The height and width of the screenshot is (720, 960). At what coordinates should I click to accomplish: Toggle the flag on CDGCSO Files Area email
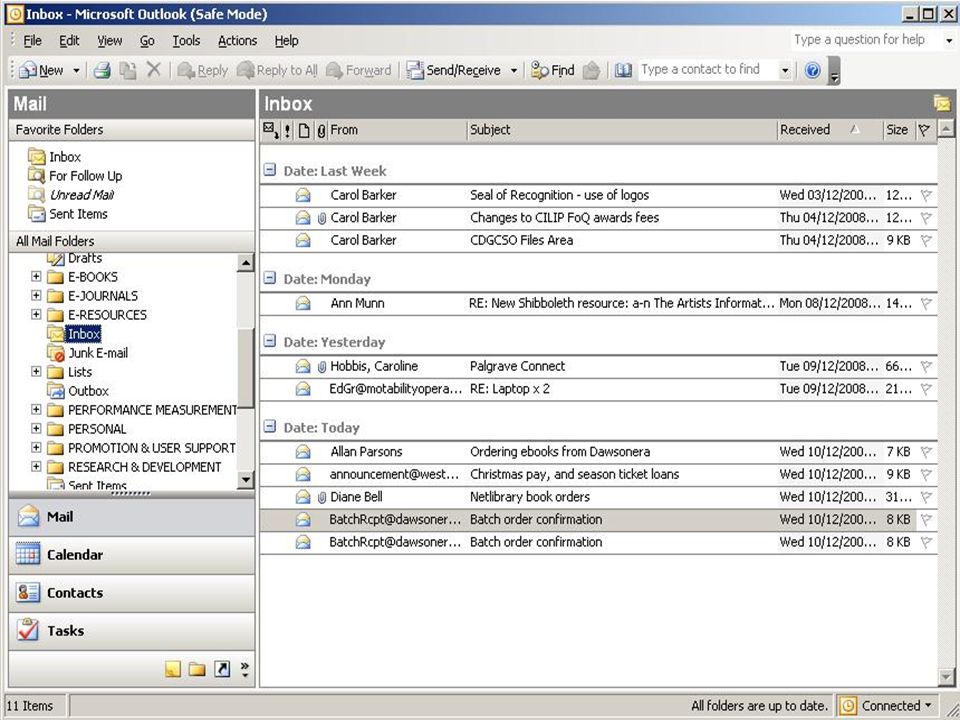coord(926,241)
